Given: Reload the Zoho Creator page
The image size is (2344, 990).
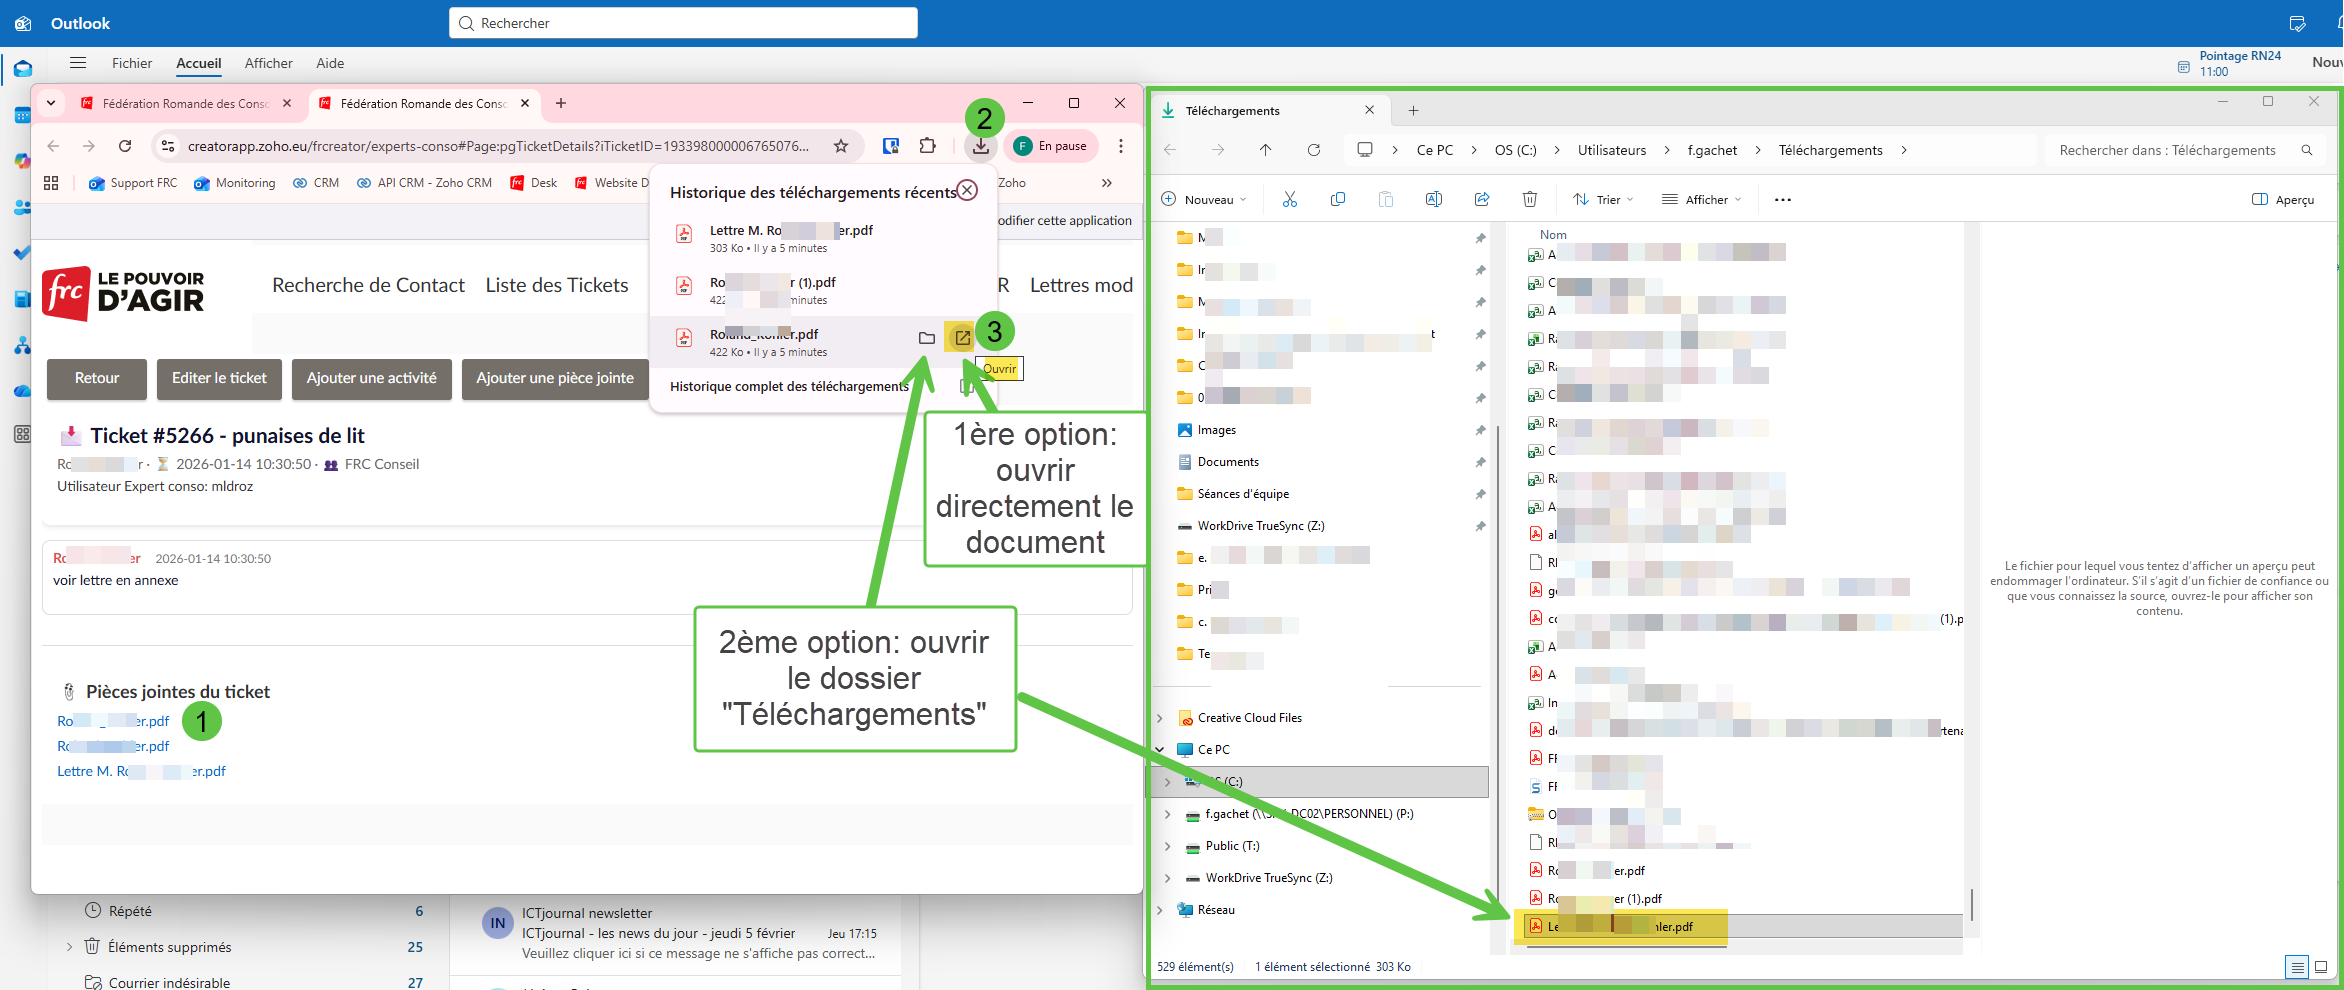Looking at the screenshot, I should click(125, 146).
